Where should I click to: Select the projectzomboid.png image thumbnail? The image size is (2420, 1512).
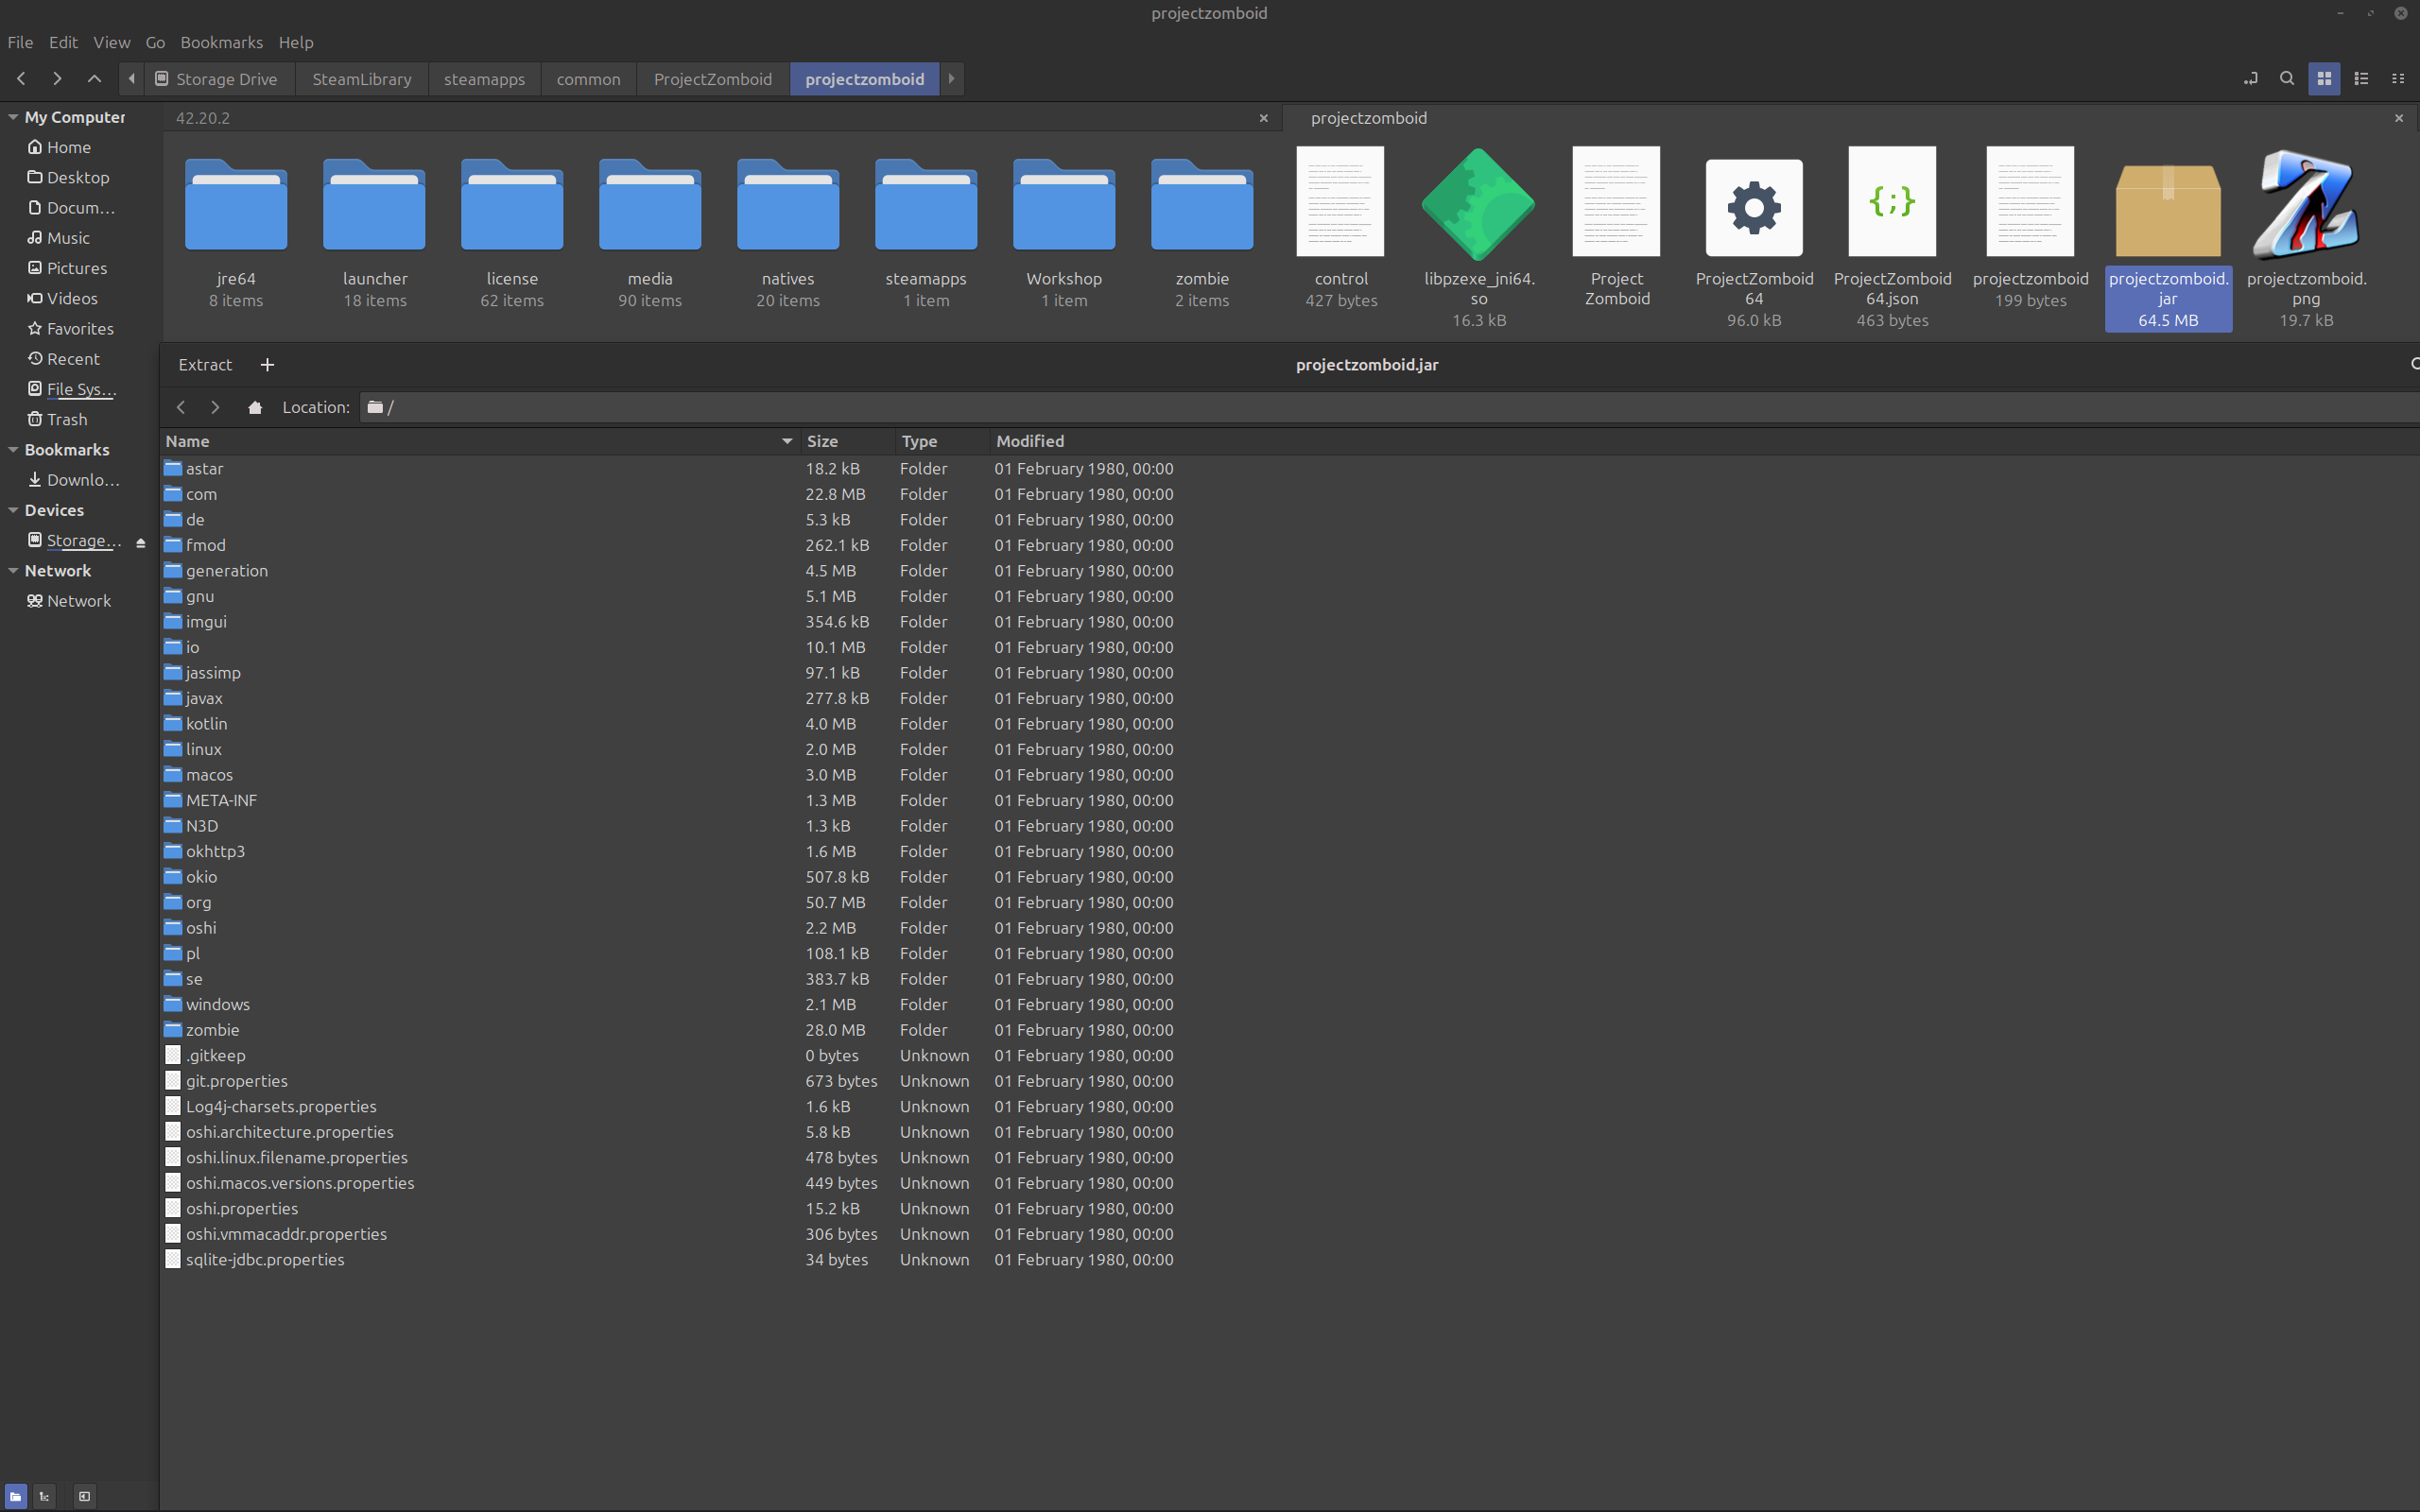2306,204
